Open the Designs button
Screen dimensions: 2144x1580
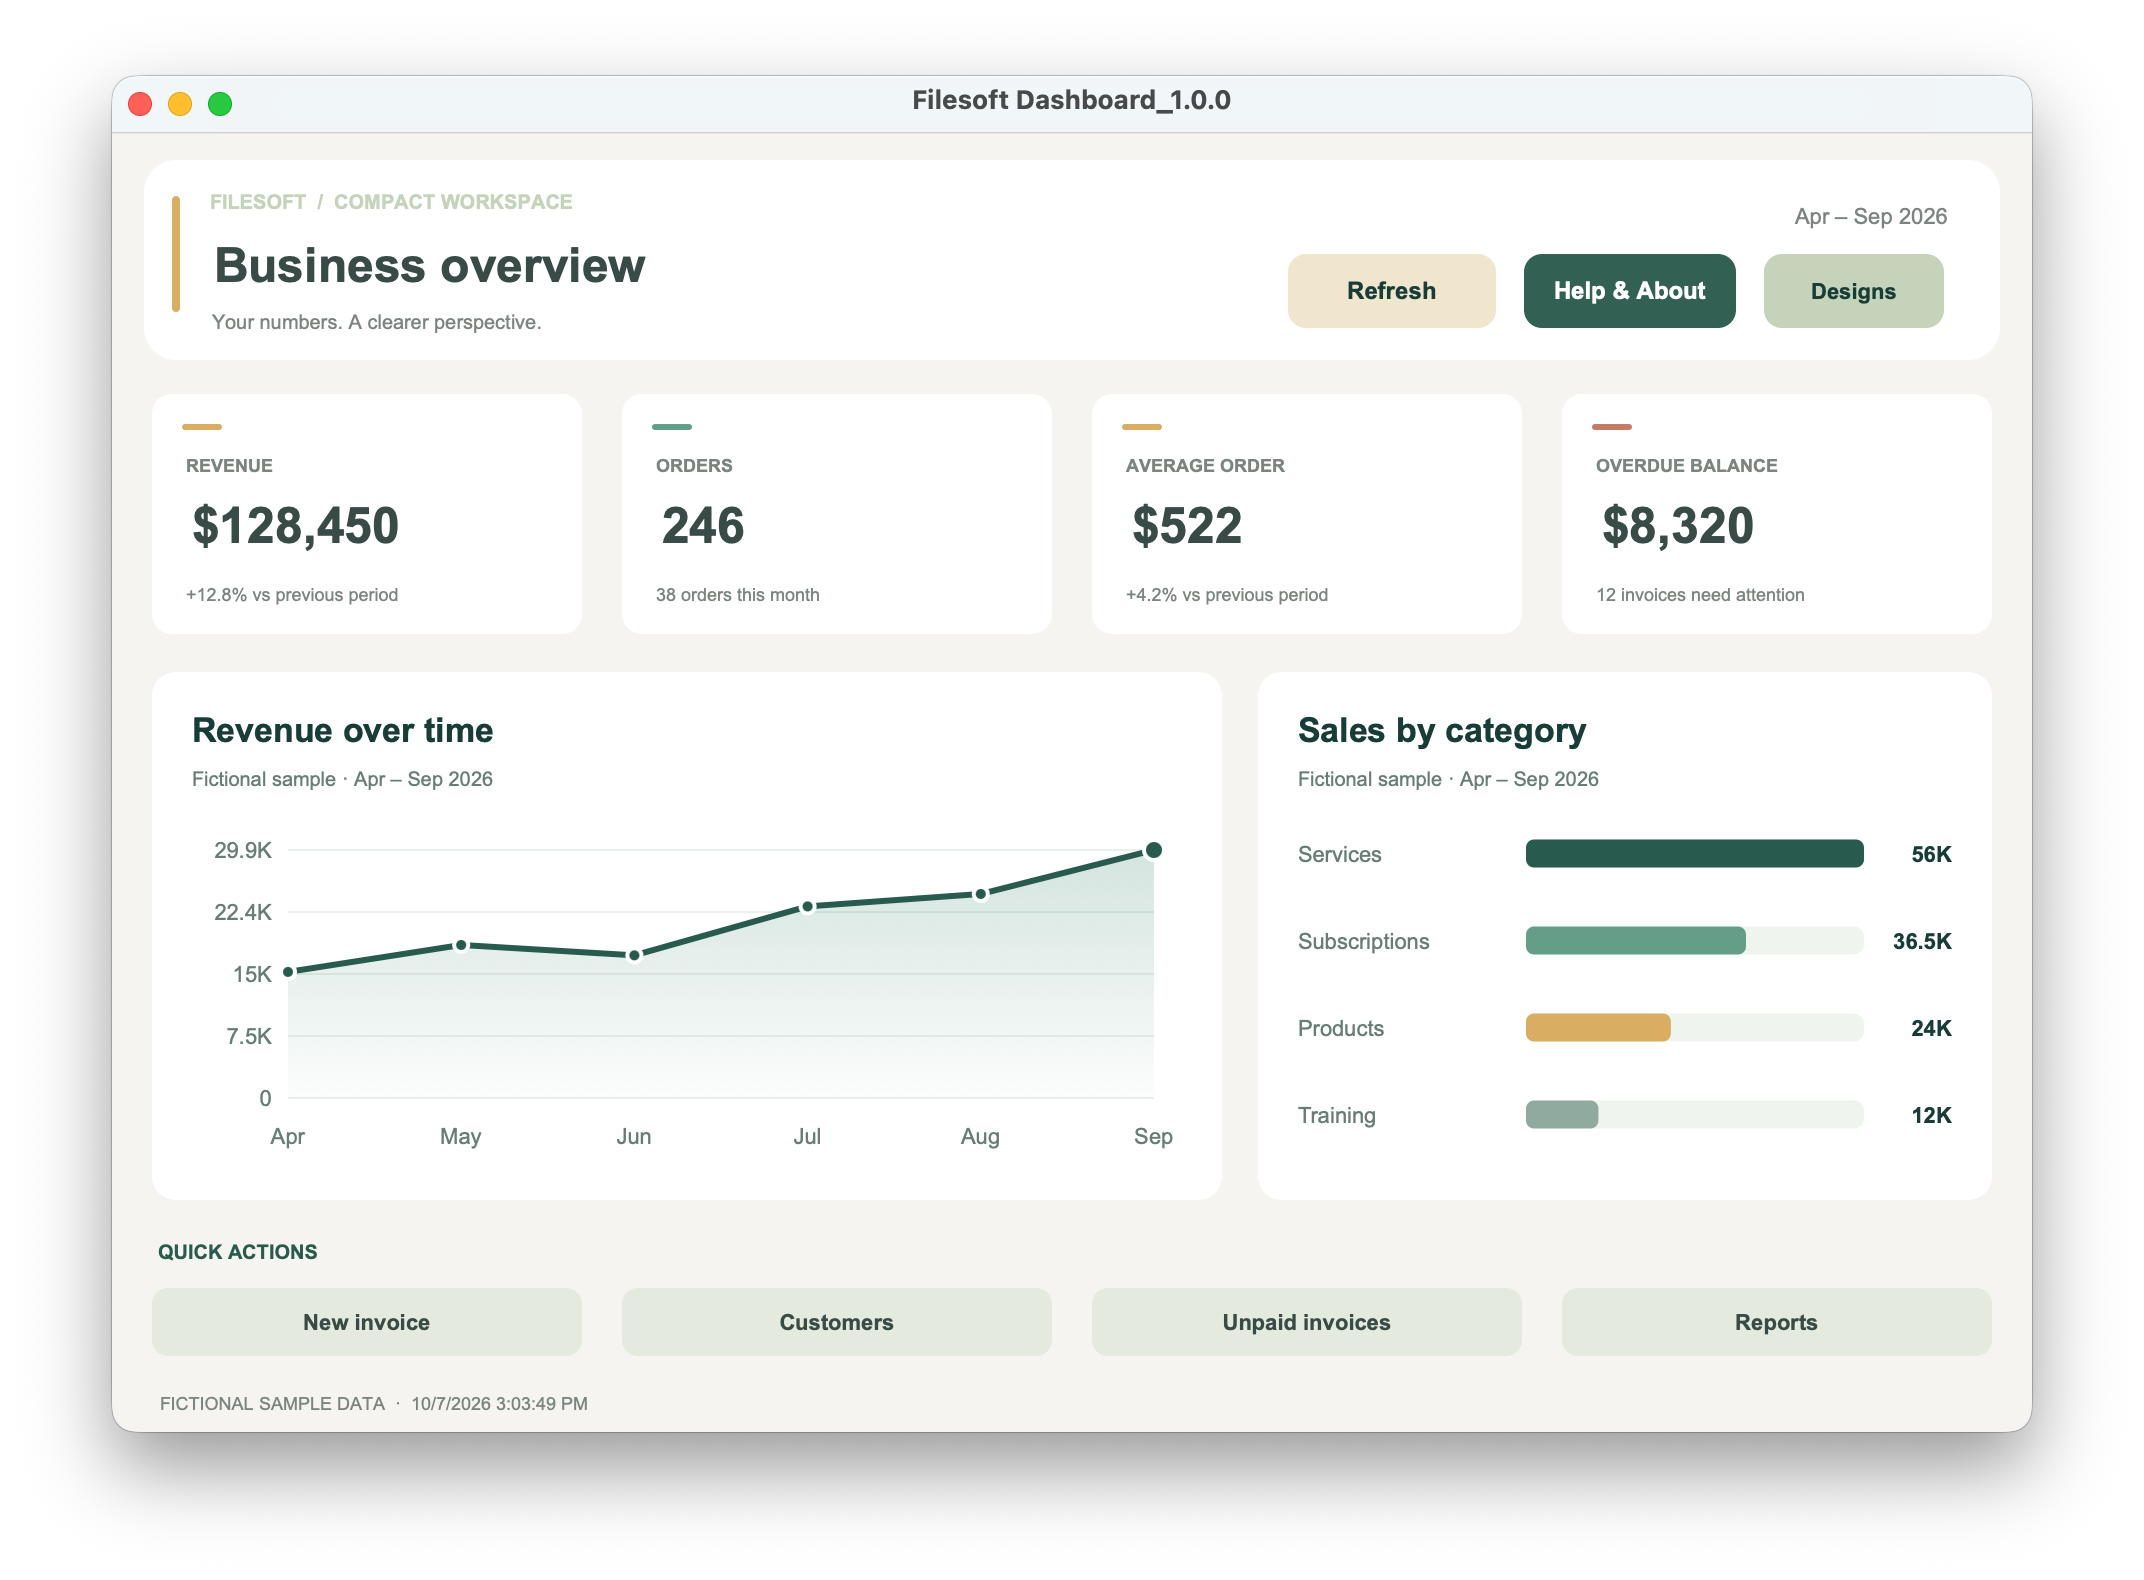click(1853, 291)
